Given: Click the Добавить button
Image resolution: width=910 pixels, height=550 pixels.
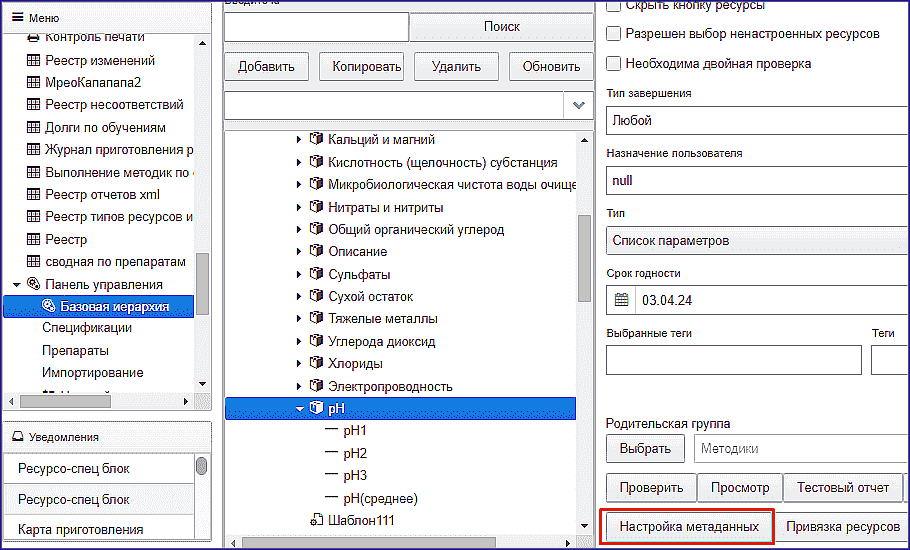Looking at the screenshot, I should pos(266,66).
